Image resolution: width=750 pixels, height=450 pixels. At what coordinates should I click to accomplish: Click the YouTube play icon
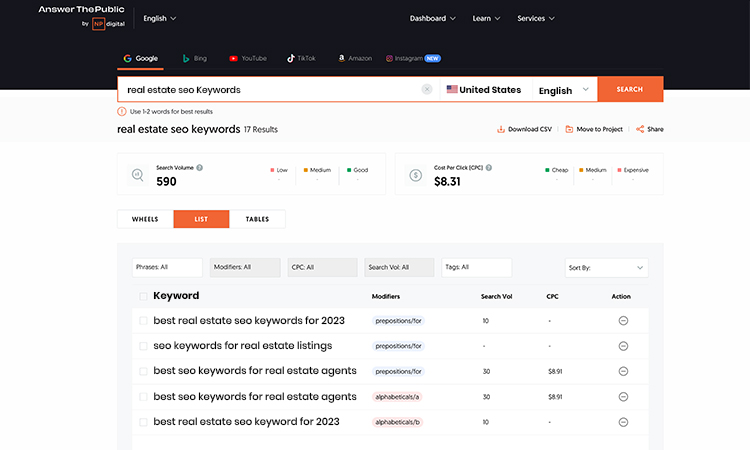point(233,58)
